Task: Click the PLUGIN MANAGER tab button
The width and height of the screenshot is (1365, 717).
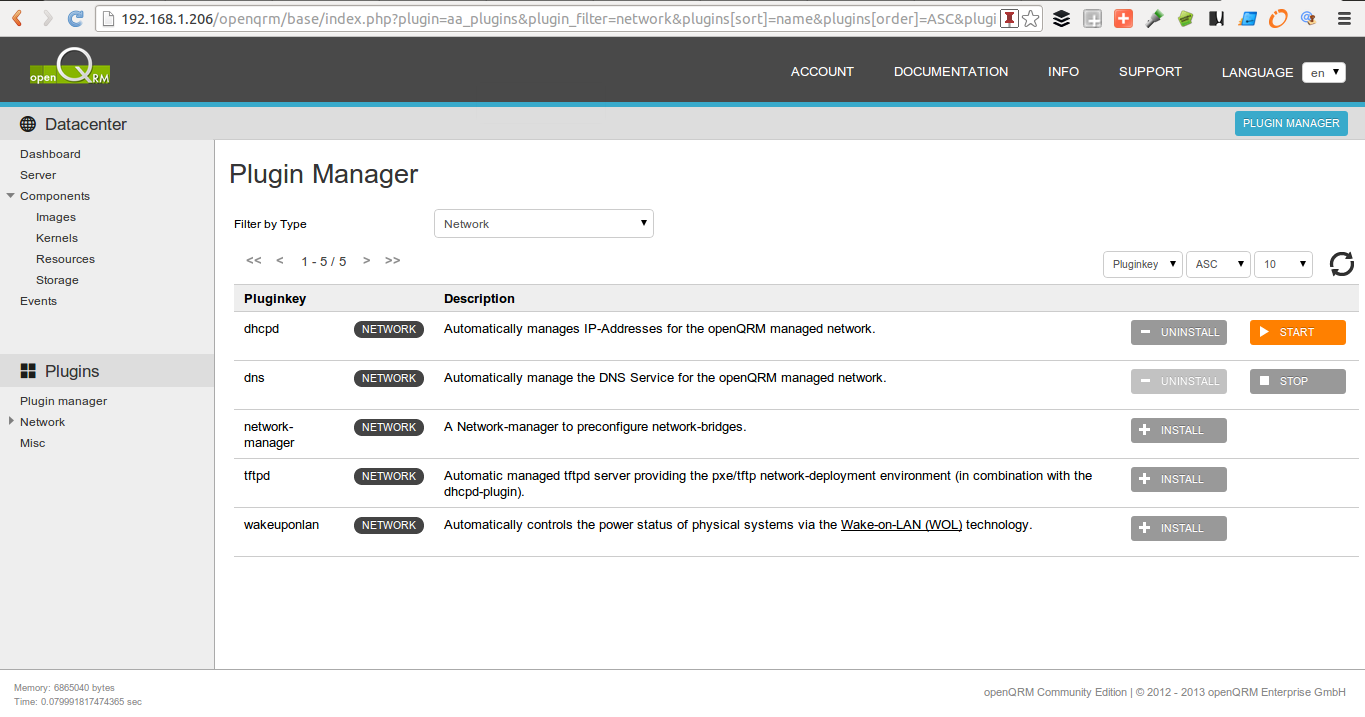Action: coord(1291,123)
